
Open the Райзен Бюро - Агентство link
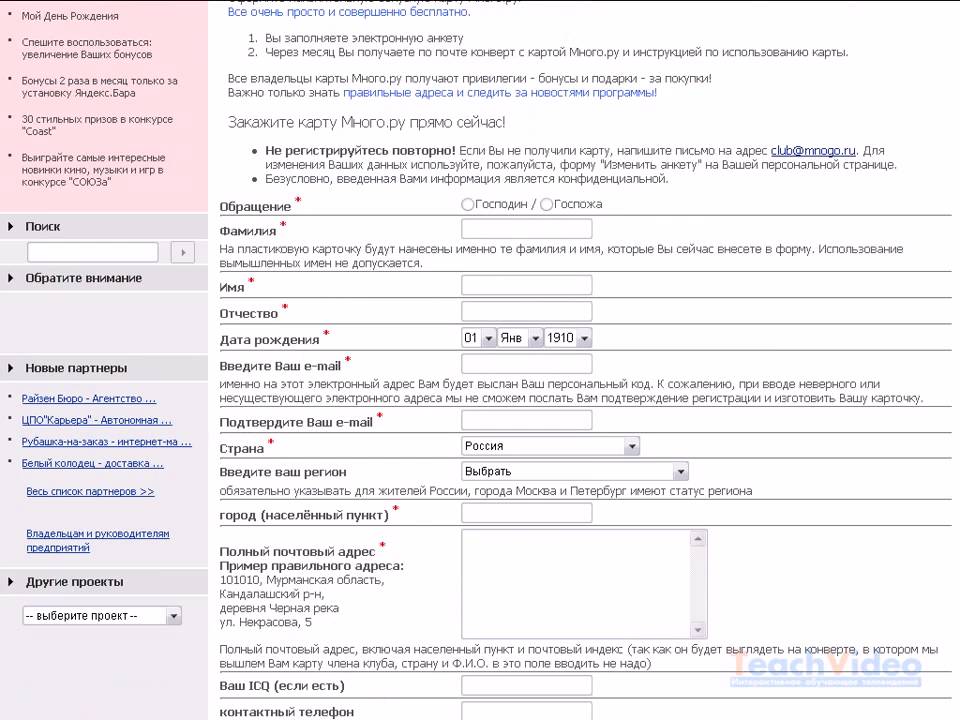click(x=89, y=399)
